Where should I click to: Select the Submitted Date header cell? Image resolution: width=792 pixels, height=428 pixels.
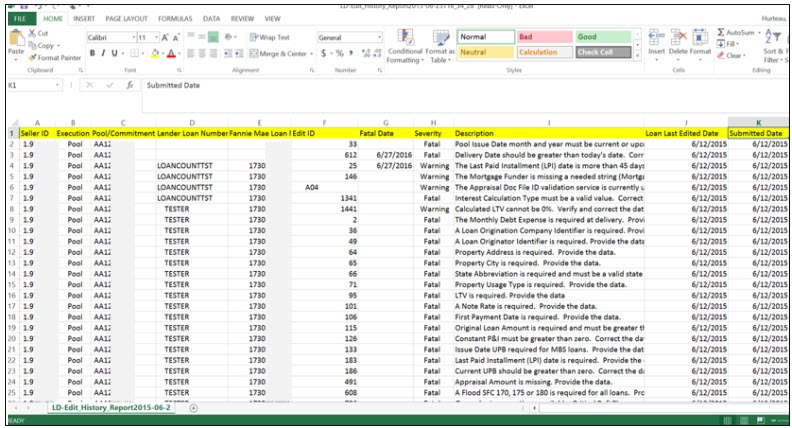(x=757, y=132)
